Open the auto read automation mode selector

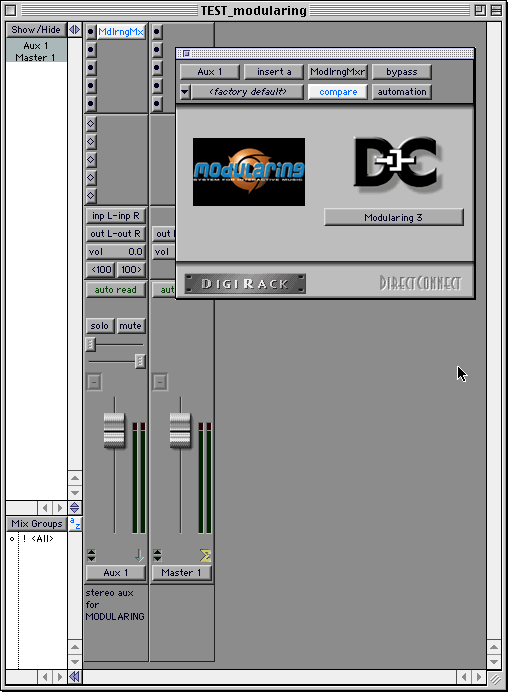[x=116, y=290]
